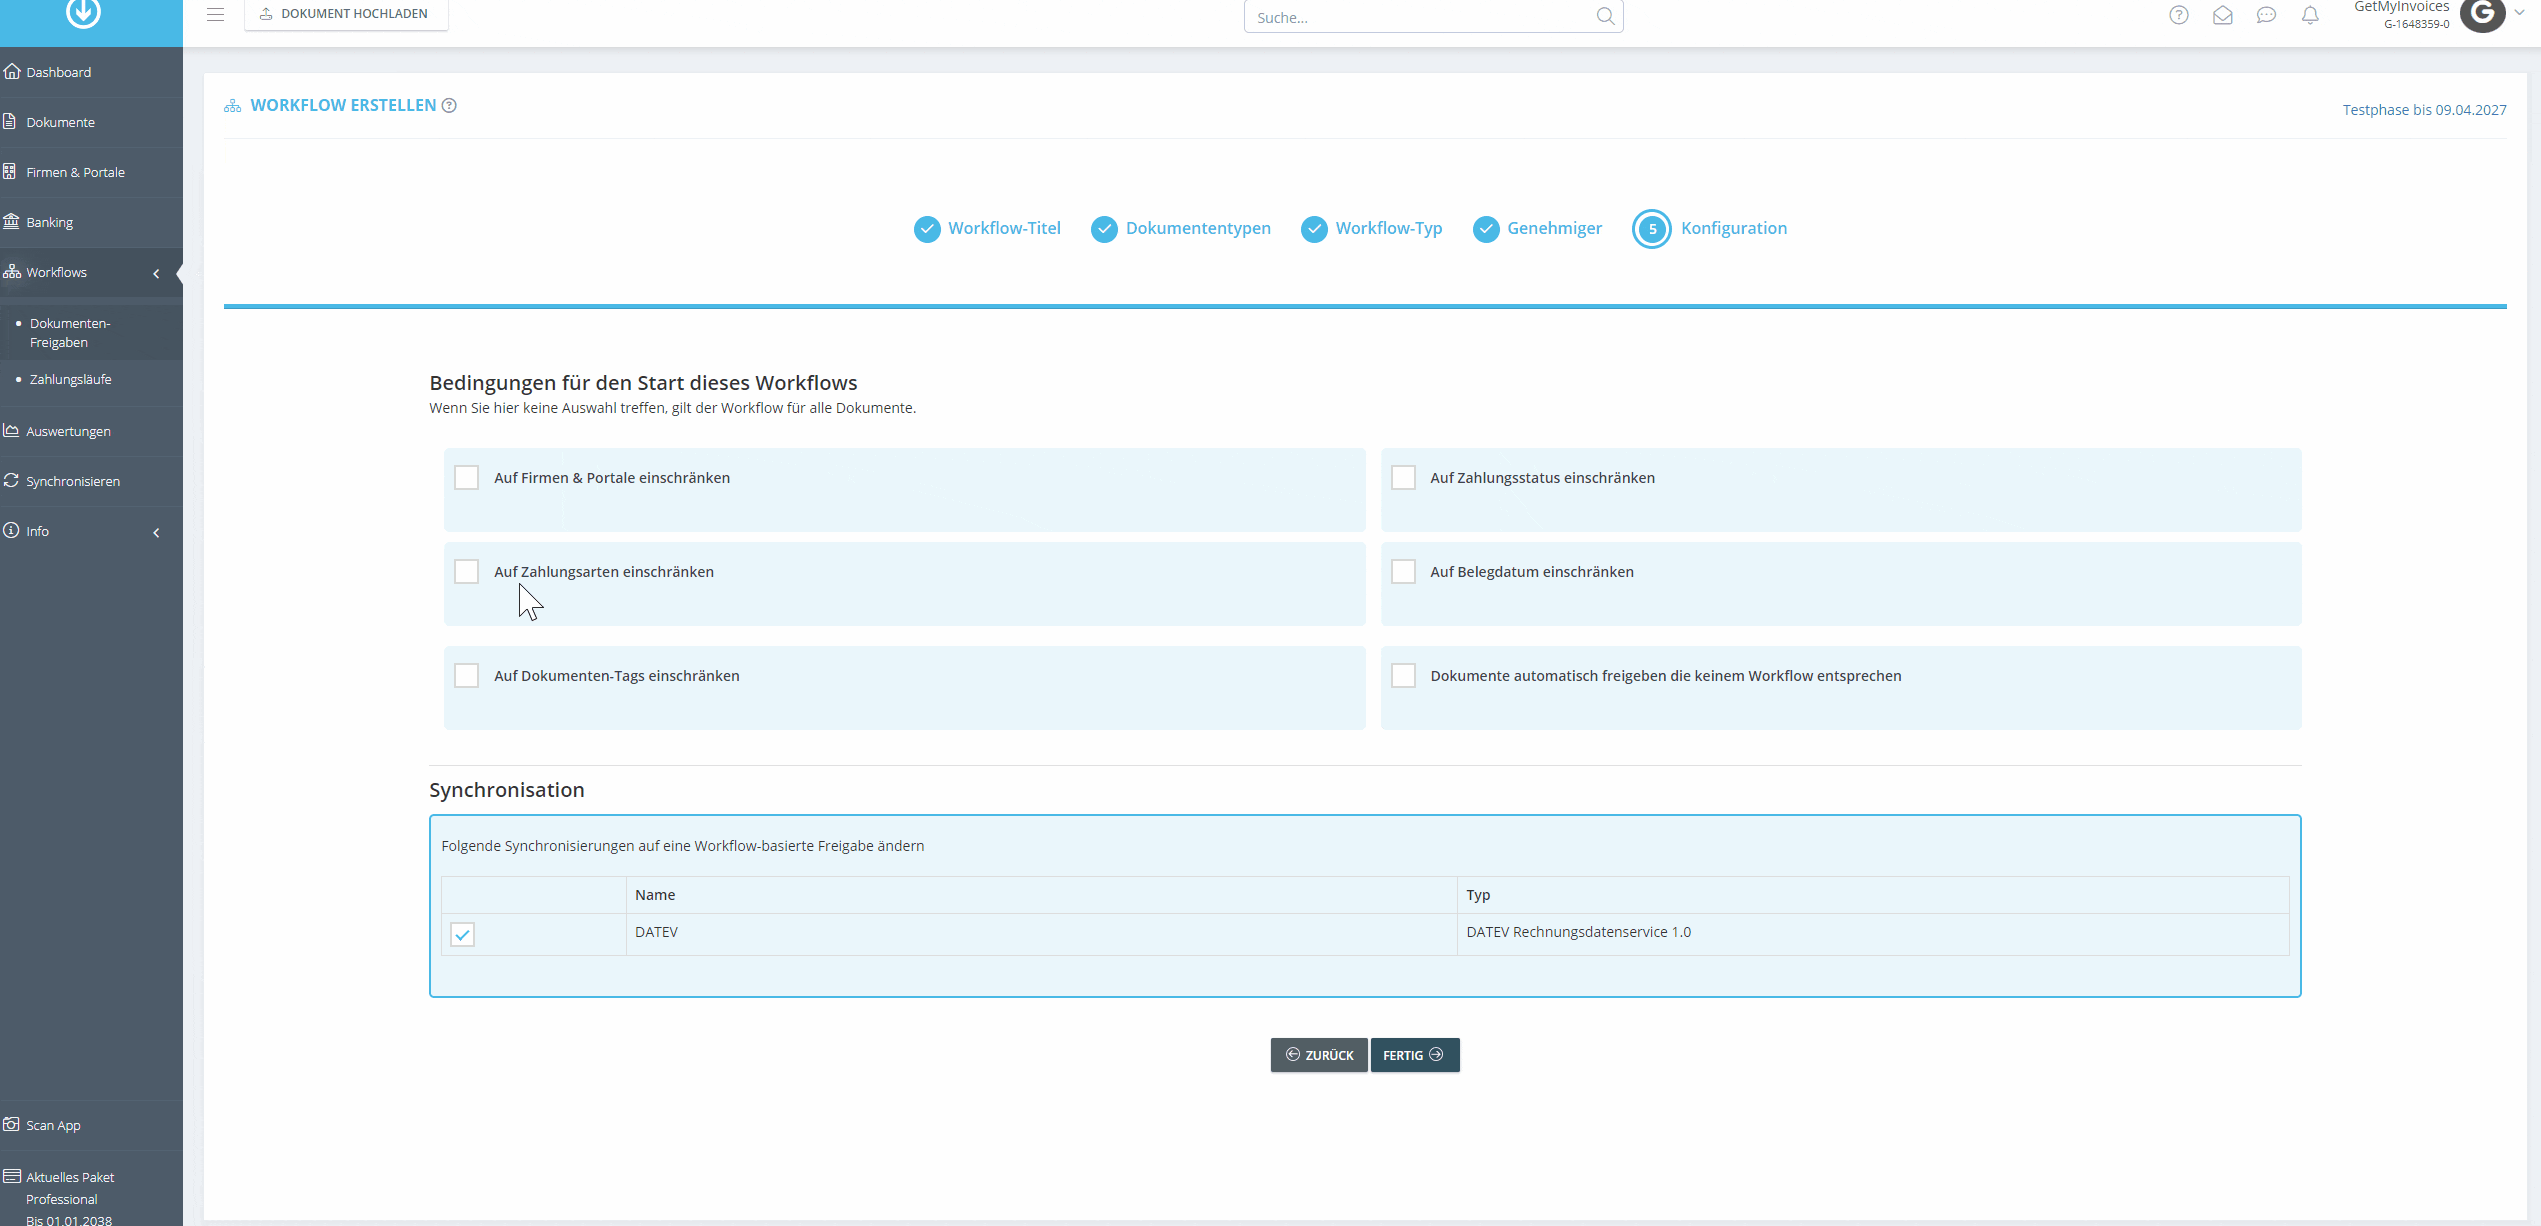Click the user avatar G icon
The image size is (2541, 1226).
point(2482,14)
